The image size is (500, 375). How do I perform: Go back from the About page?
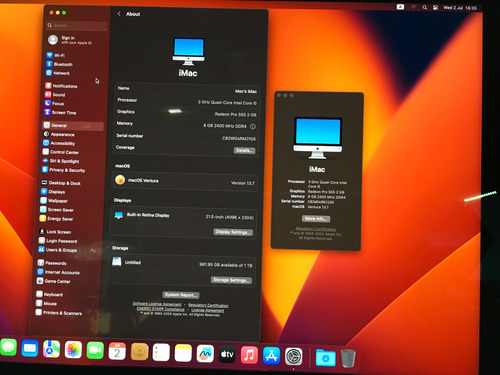[x=119, y=14]
